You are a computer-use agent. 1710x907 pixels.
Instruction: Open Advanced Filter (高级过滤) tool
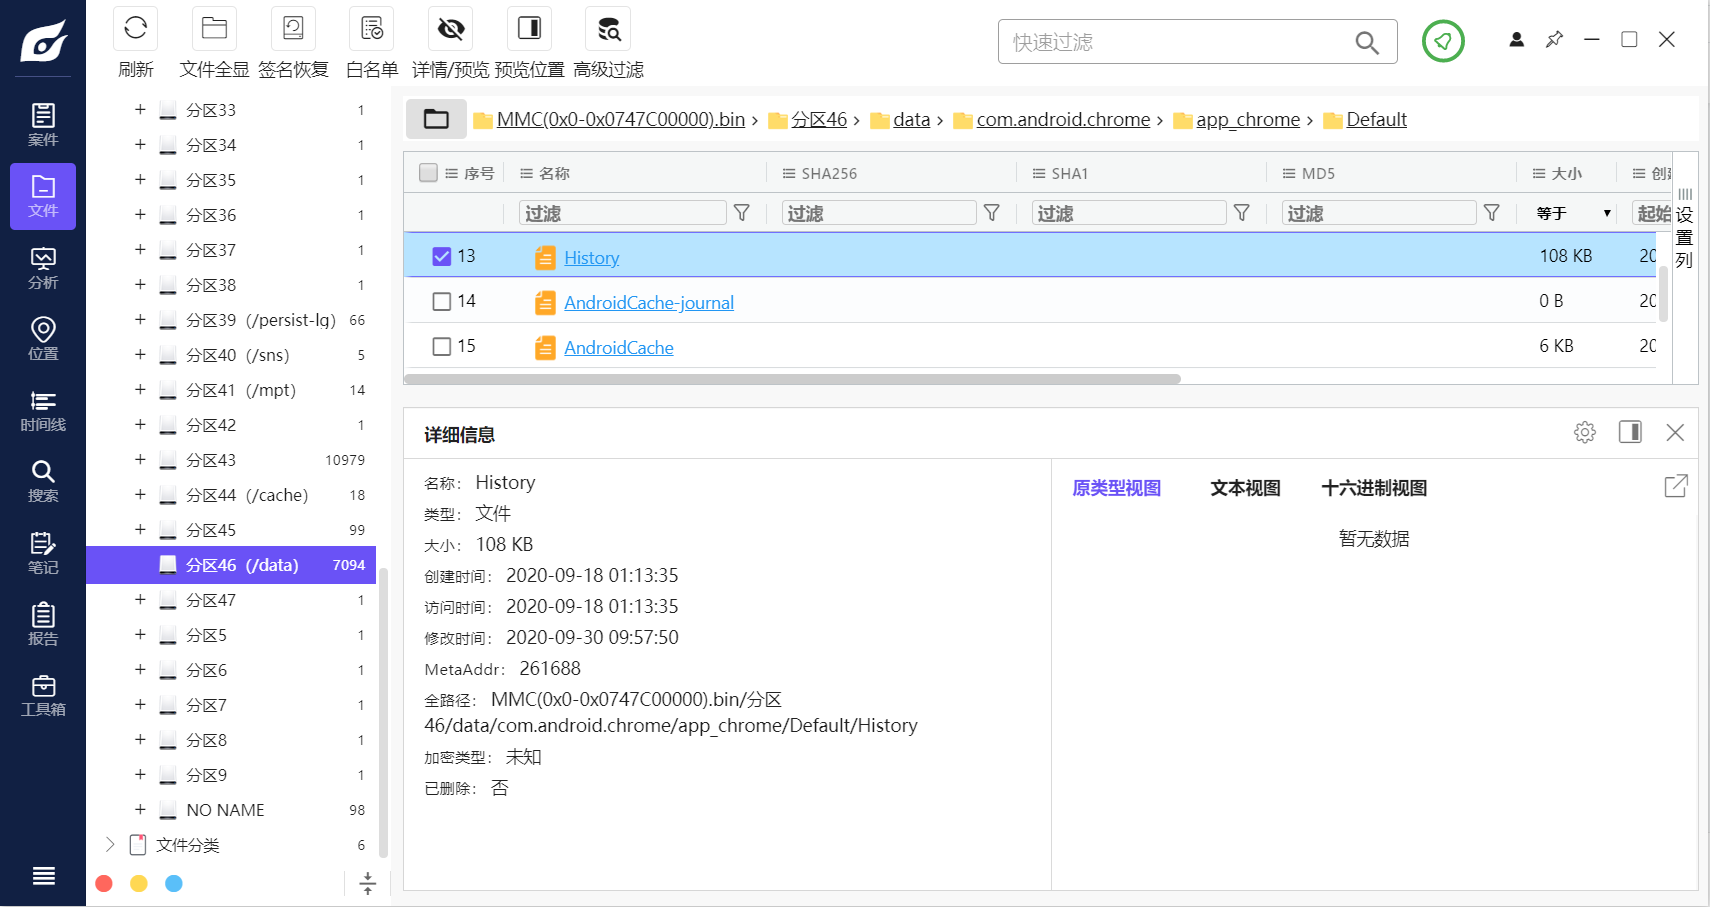coord(608,29)
